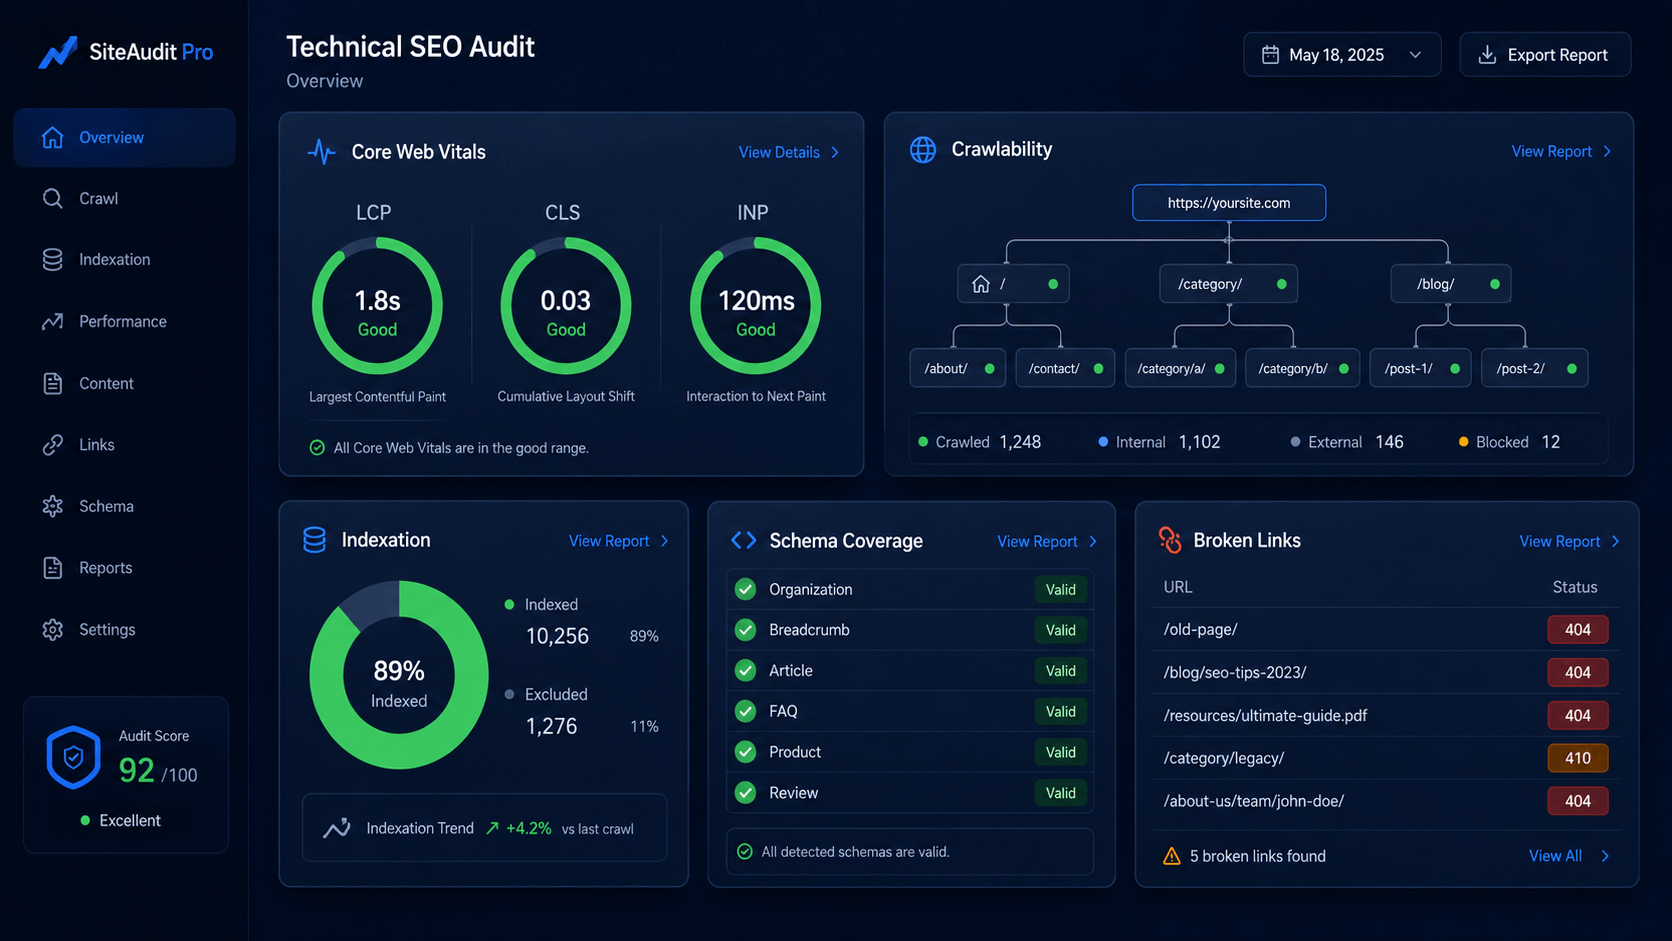Click the https://yoursite.com root node
1672x941 pixels.
(x=1229, y=203)
